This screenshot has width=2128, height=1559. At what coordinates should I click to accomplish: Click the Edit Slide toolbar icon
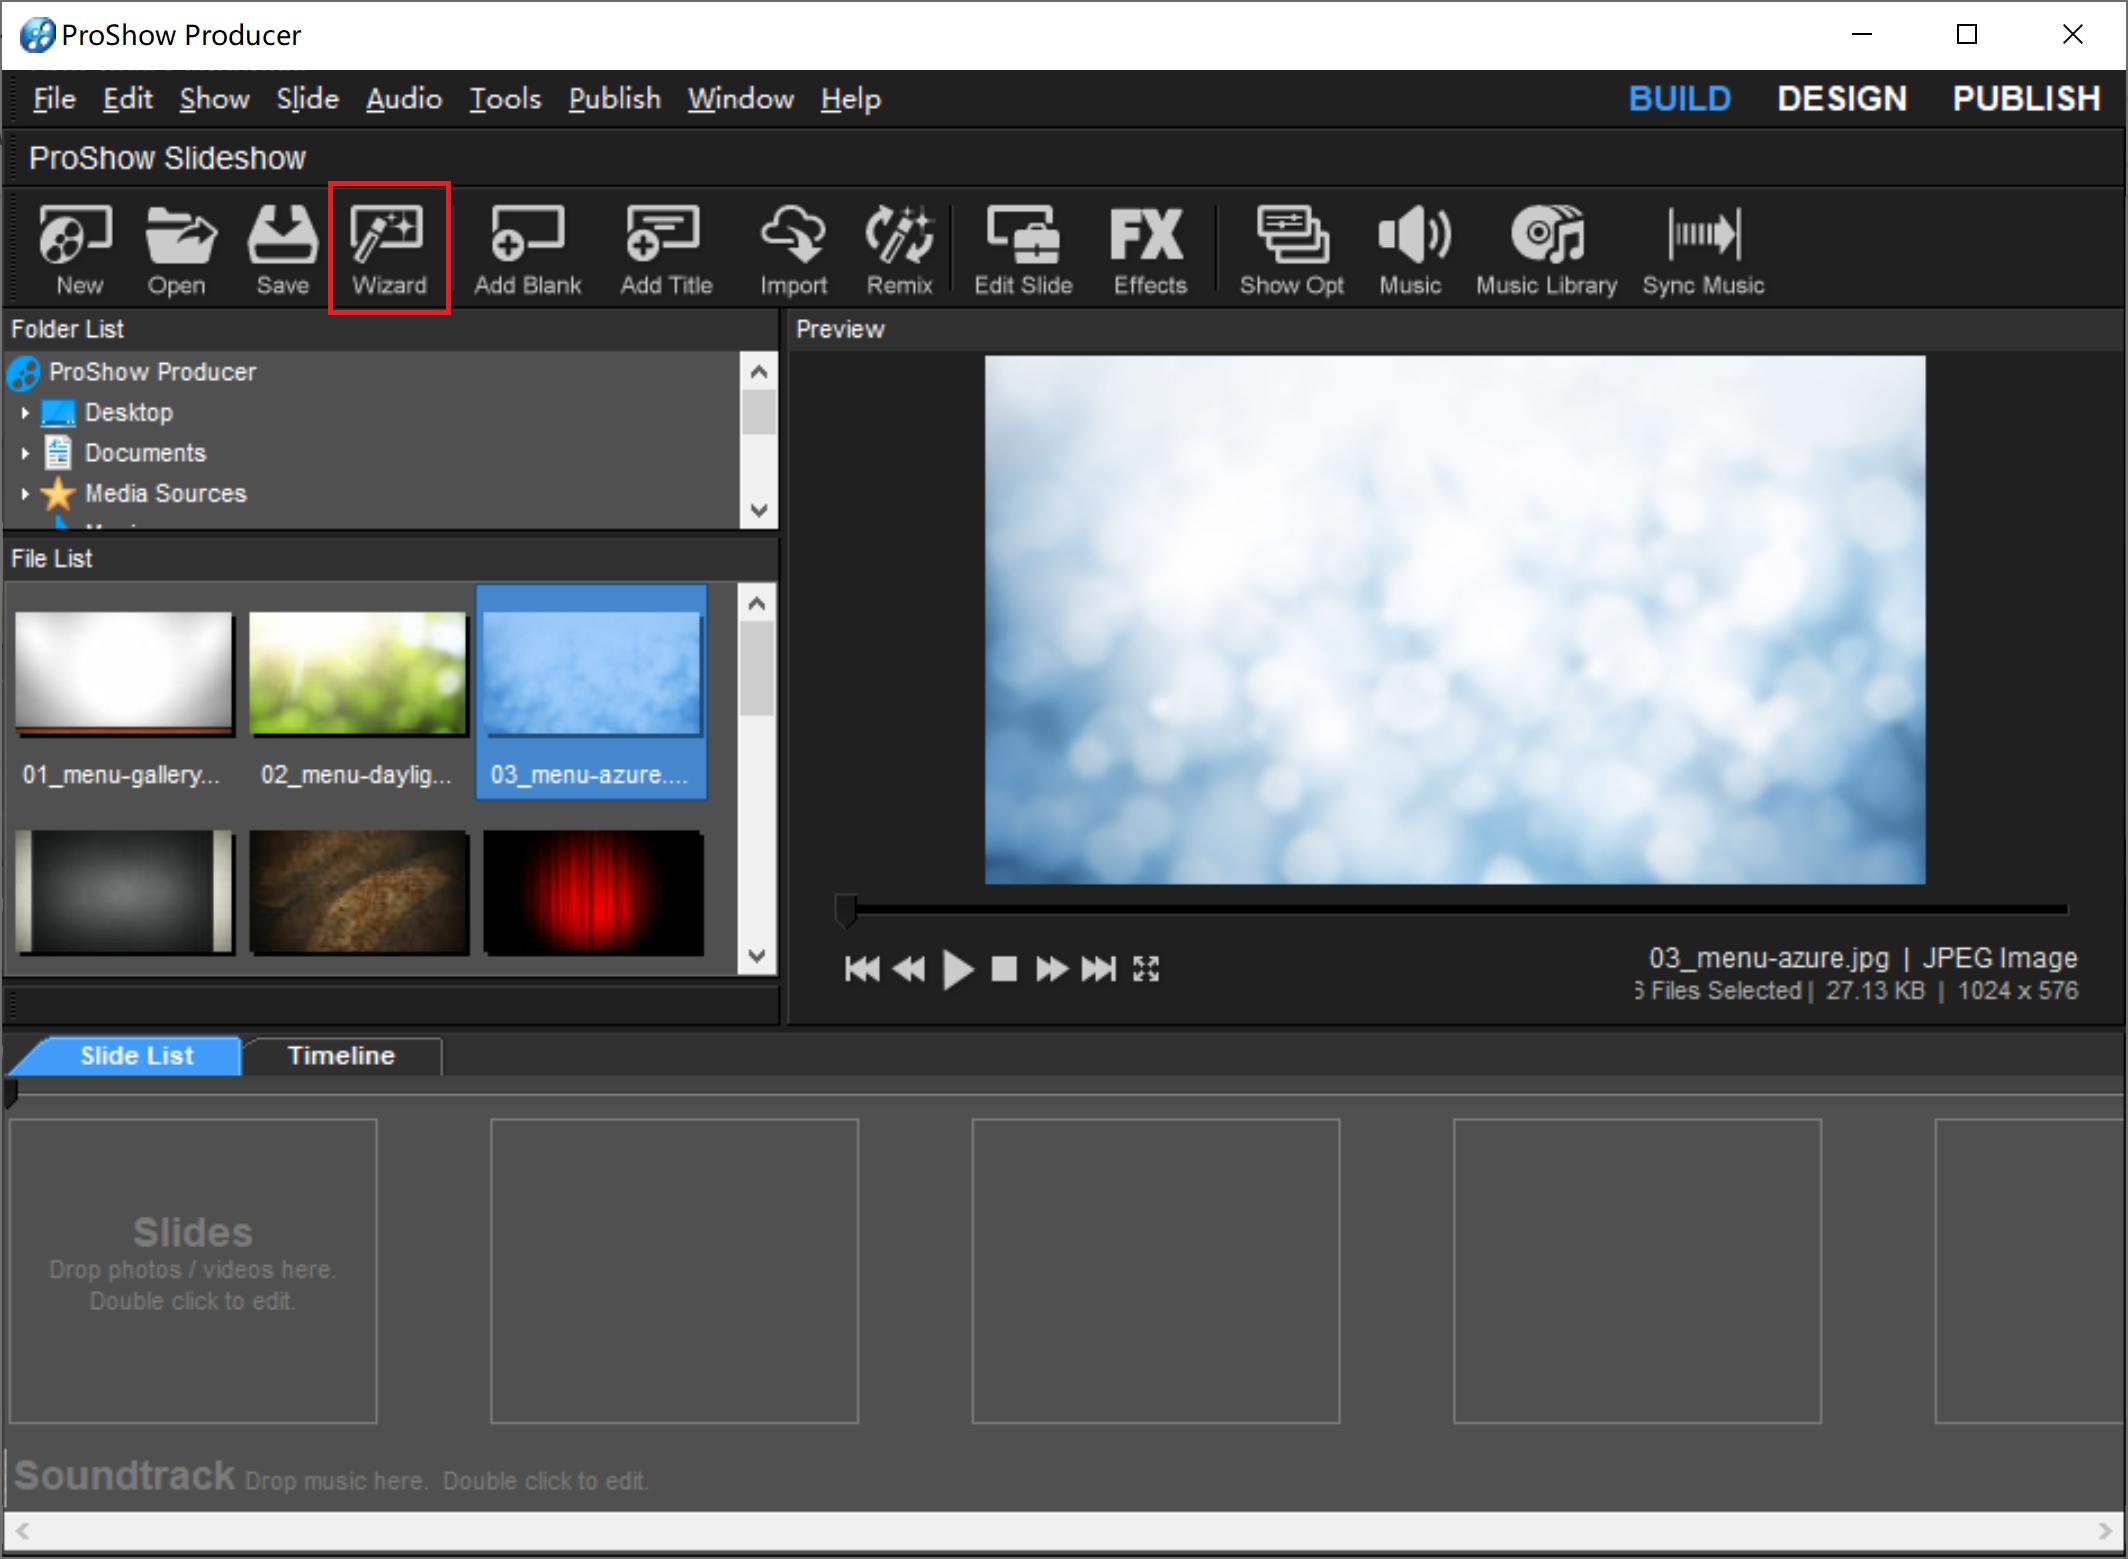tap(1022, 248)
